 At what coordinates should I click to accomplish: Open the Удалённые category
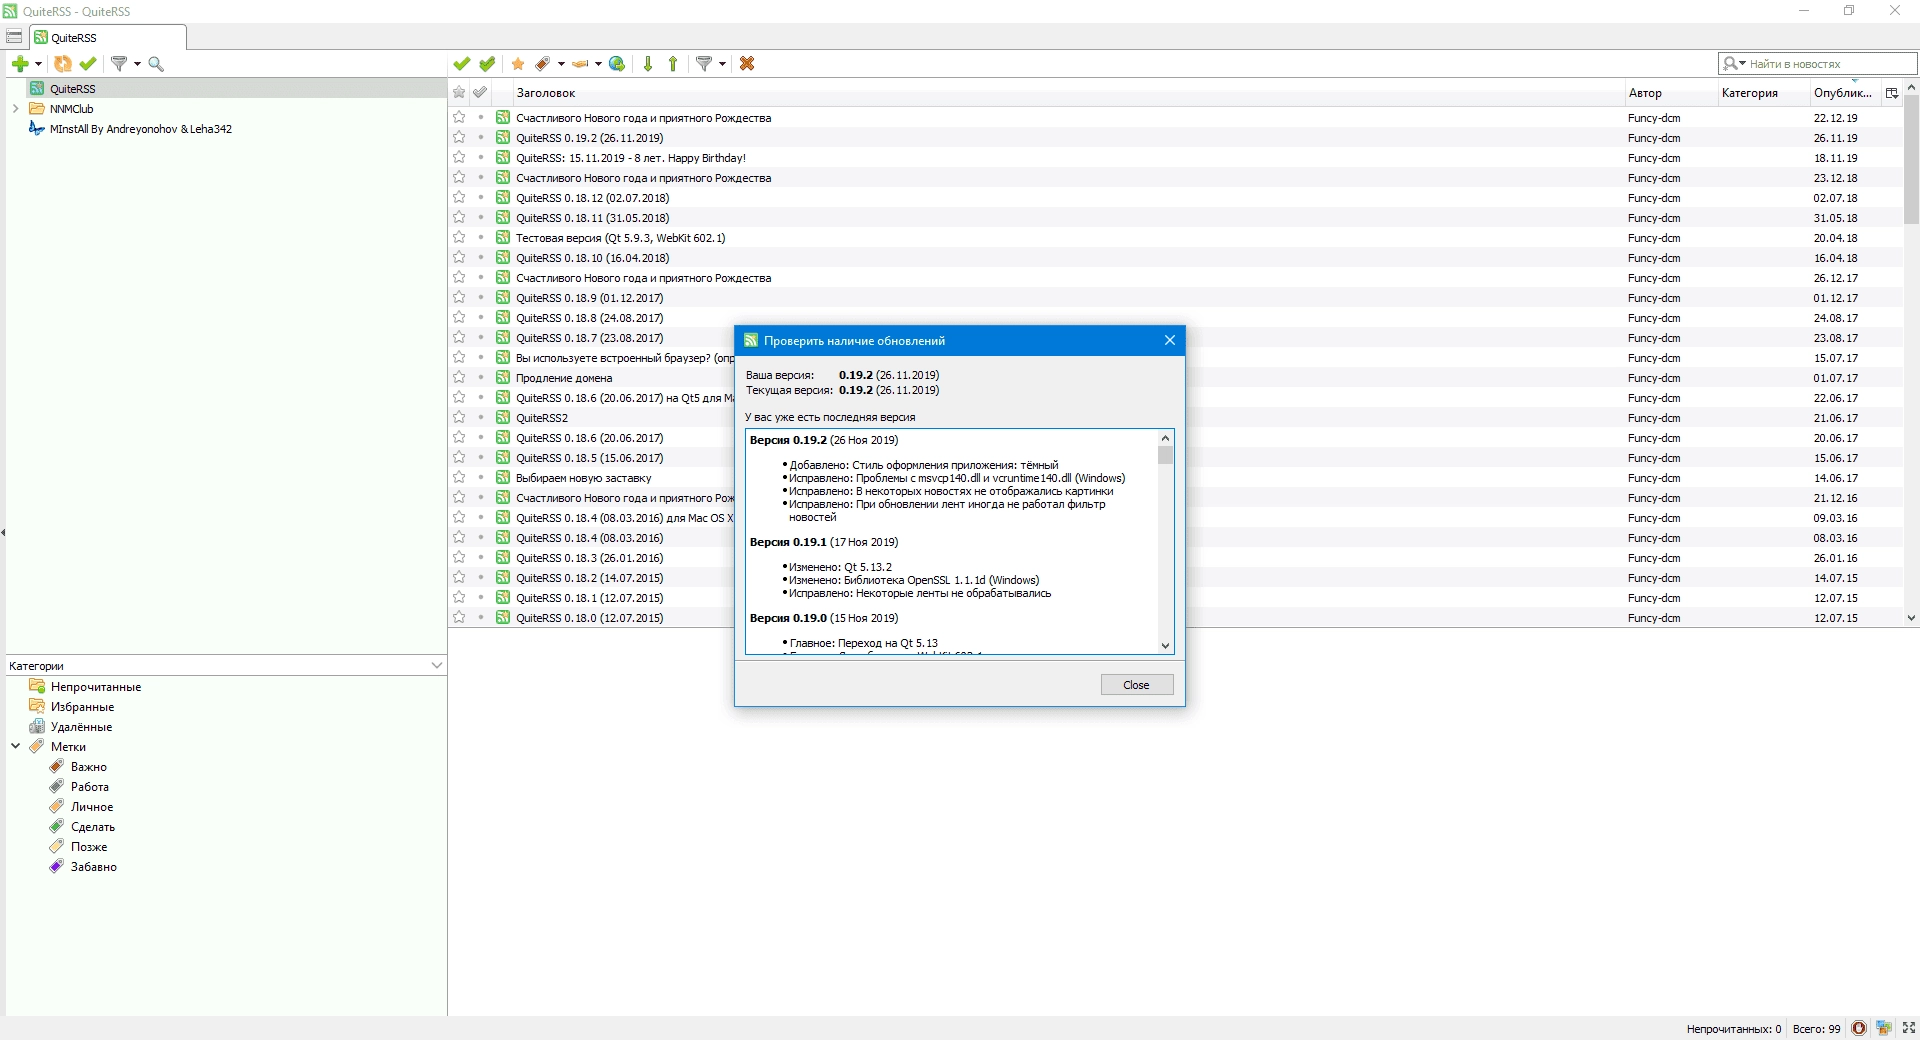81,727
